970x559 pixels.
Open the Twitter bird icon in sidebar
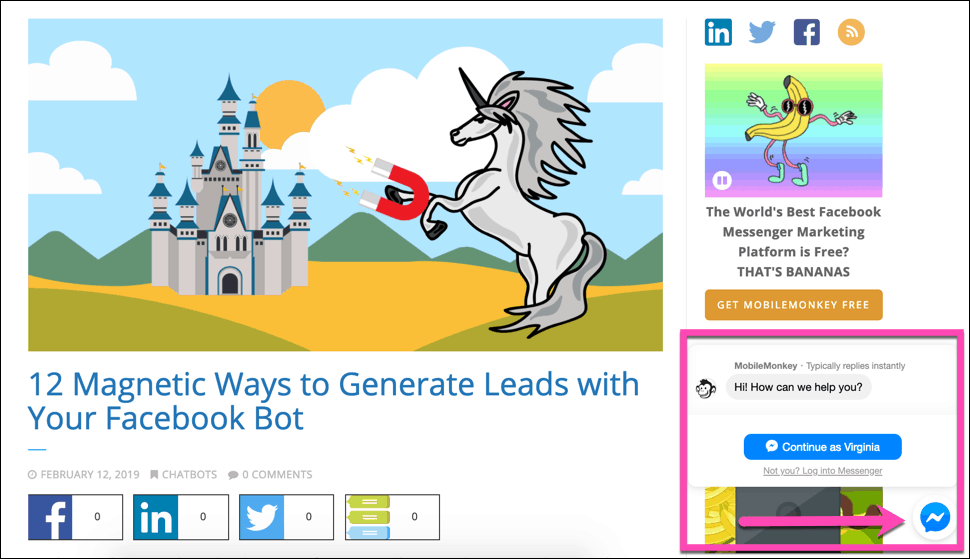coord(762,32)
